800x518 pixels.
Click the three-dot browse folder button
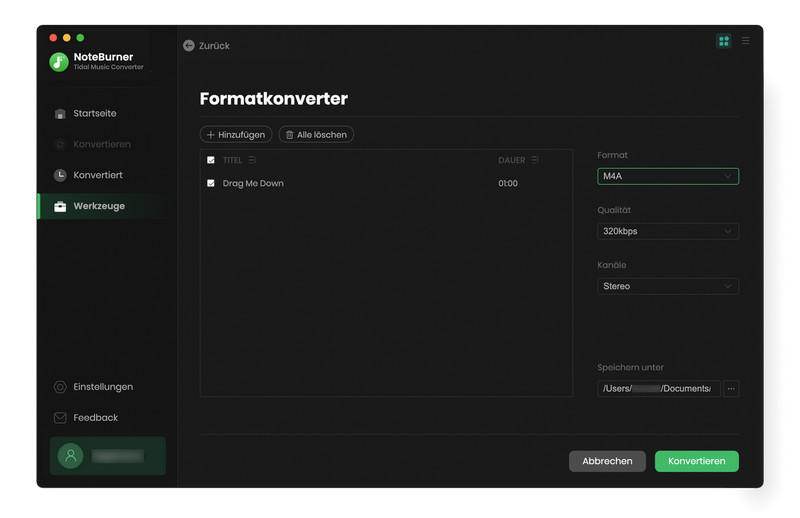tap(731, 389)
